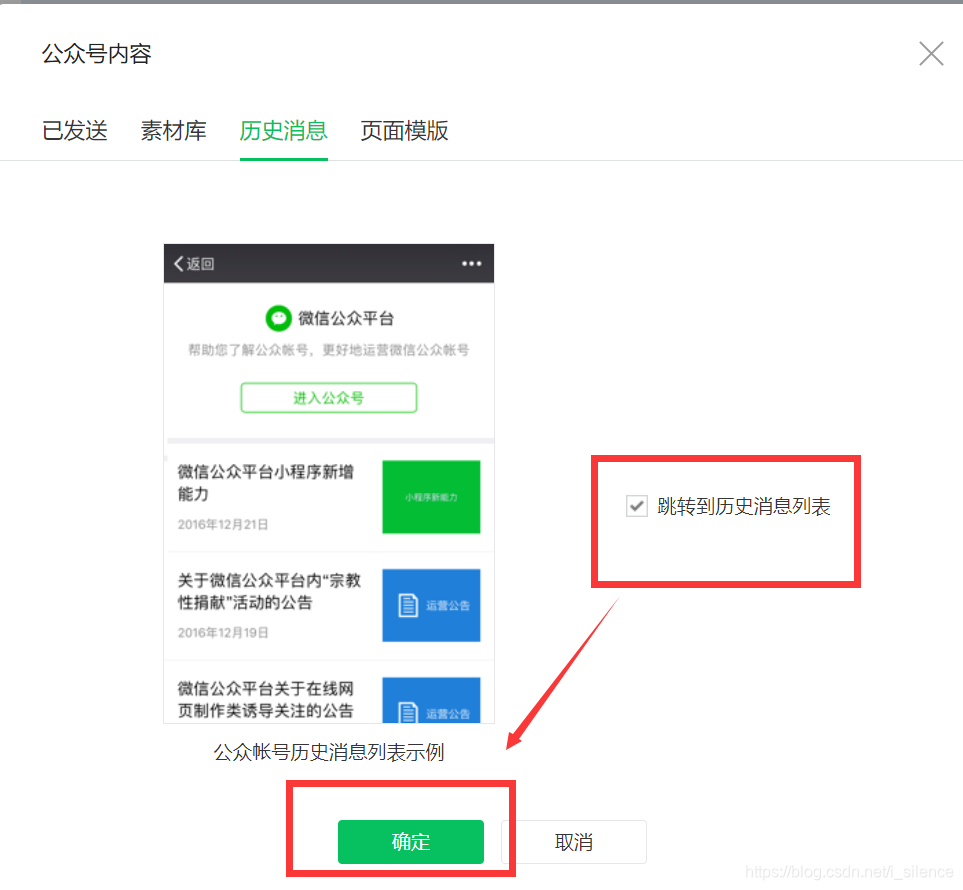Image resolution: width=963 pixels, height=890 pixels.
Task: Click the date 2016年12月21日
Action: point(223,525)
